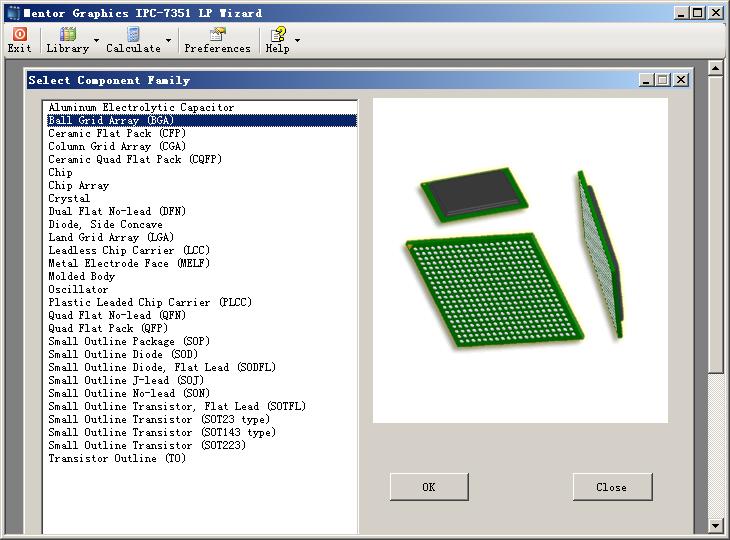Viewport: 730px width, 540px height.
Task: Click the Close button in dialog
Action: click(x=612, y=487)
